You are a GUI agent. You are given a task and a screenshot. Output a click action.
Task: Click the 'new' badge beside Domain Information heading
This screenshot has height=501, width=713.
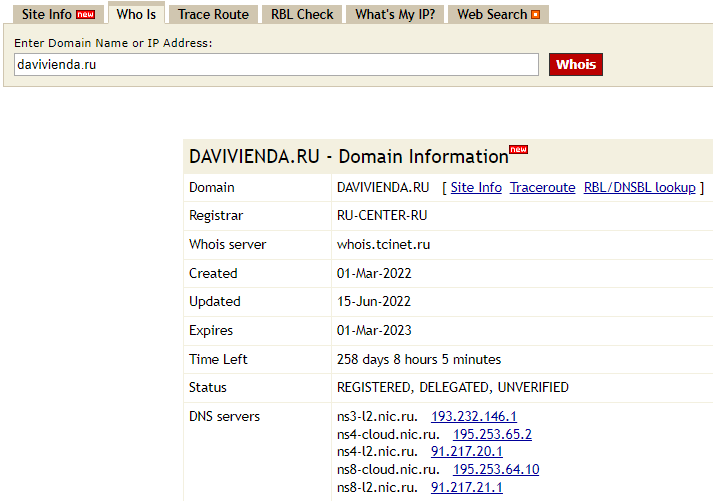coord(518,149)
